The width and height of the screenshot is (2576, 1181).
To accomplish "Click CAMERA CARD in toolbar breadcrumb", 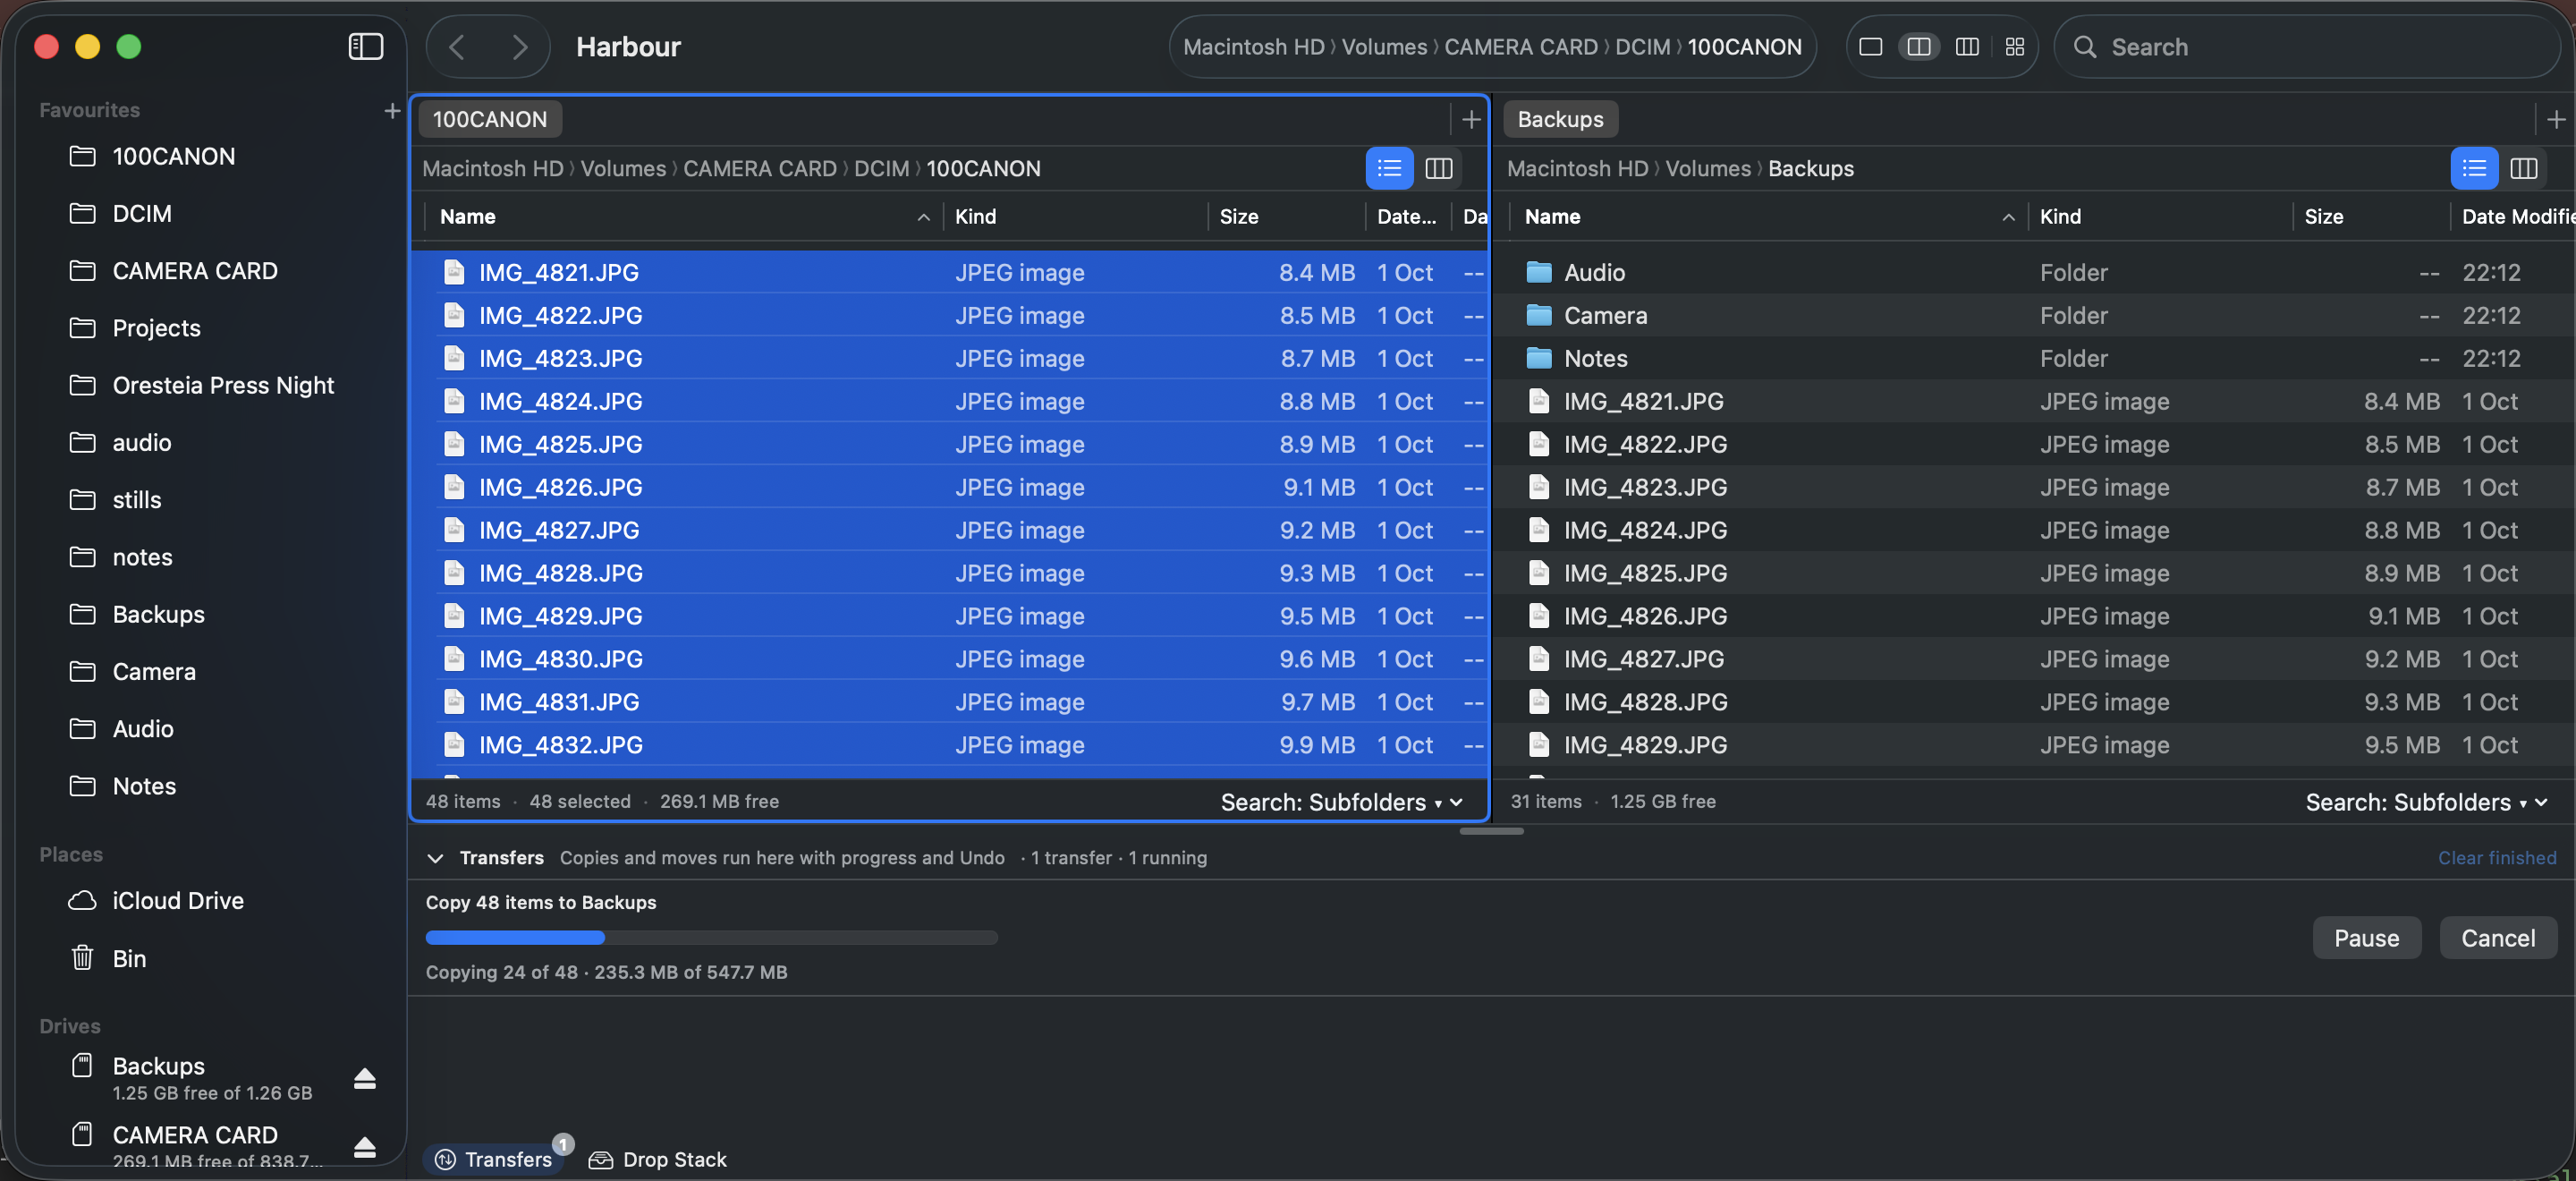I will coord(1520,47).
